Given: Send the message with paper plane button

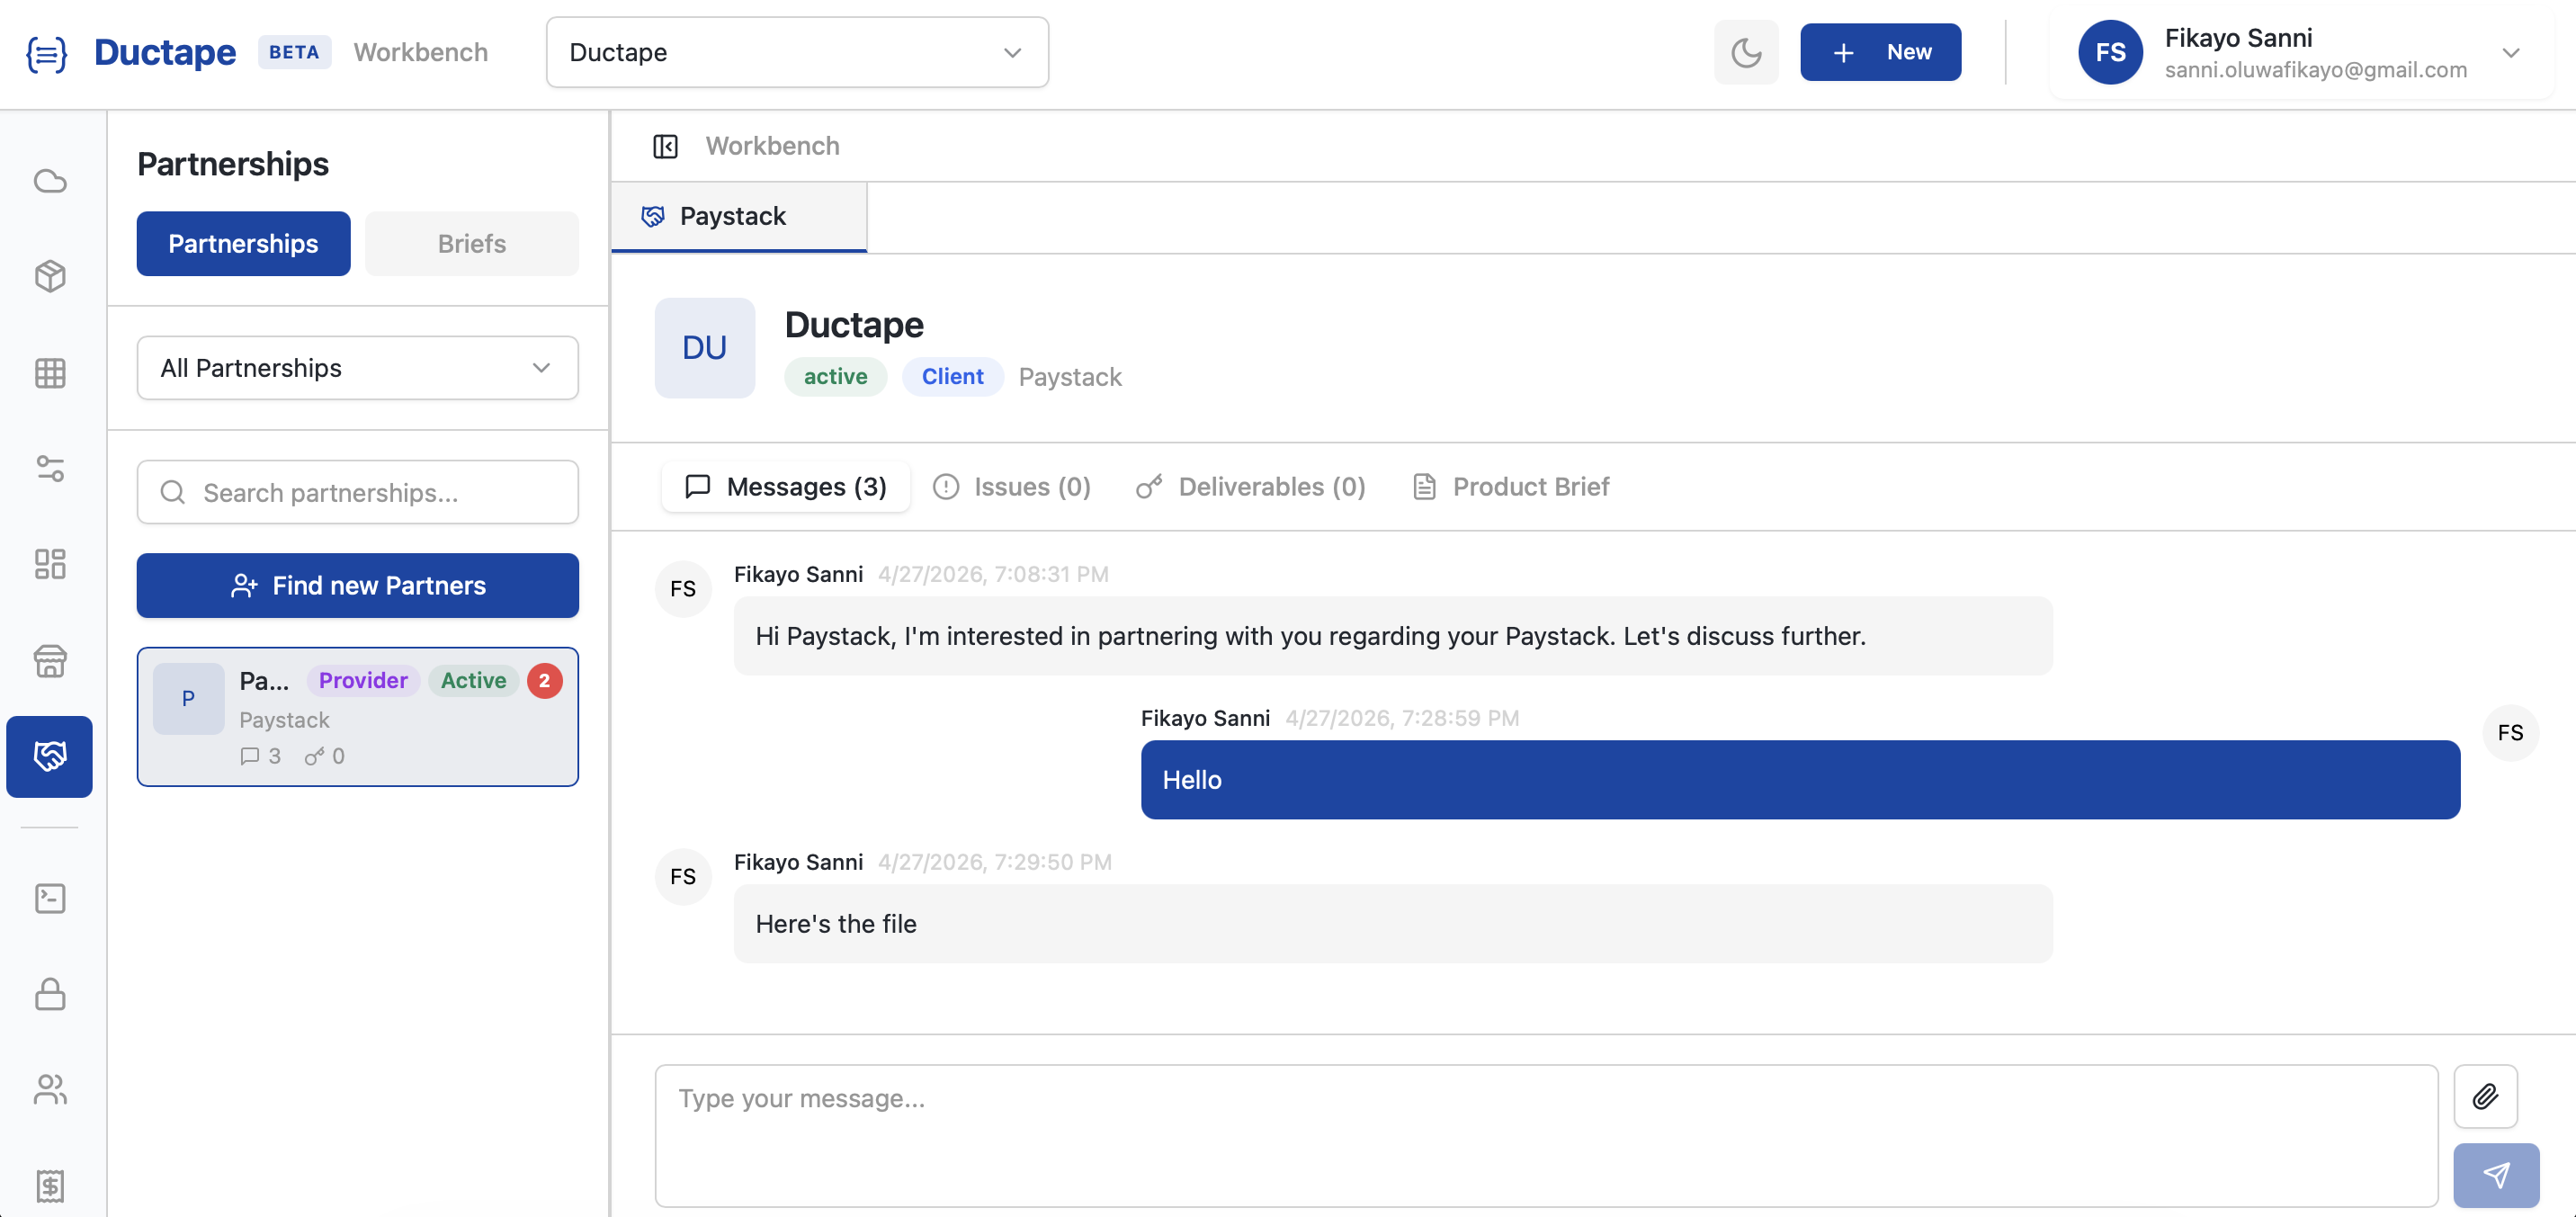Looking at the screenshot, I should coord(2496,1175).
